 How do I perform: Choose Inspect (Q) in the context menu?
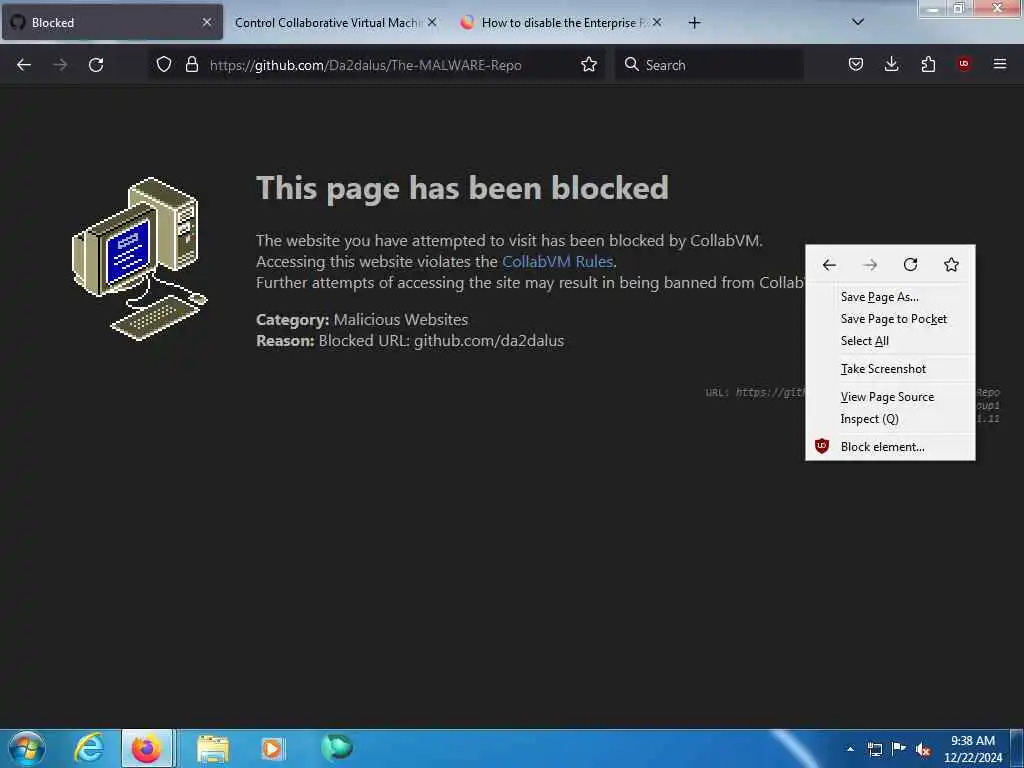pos(890,419)
